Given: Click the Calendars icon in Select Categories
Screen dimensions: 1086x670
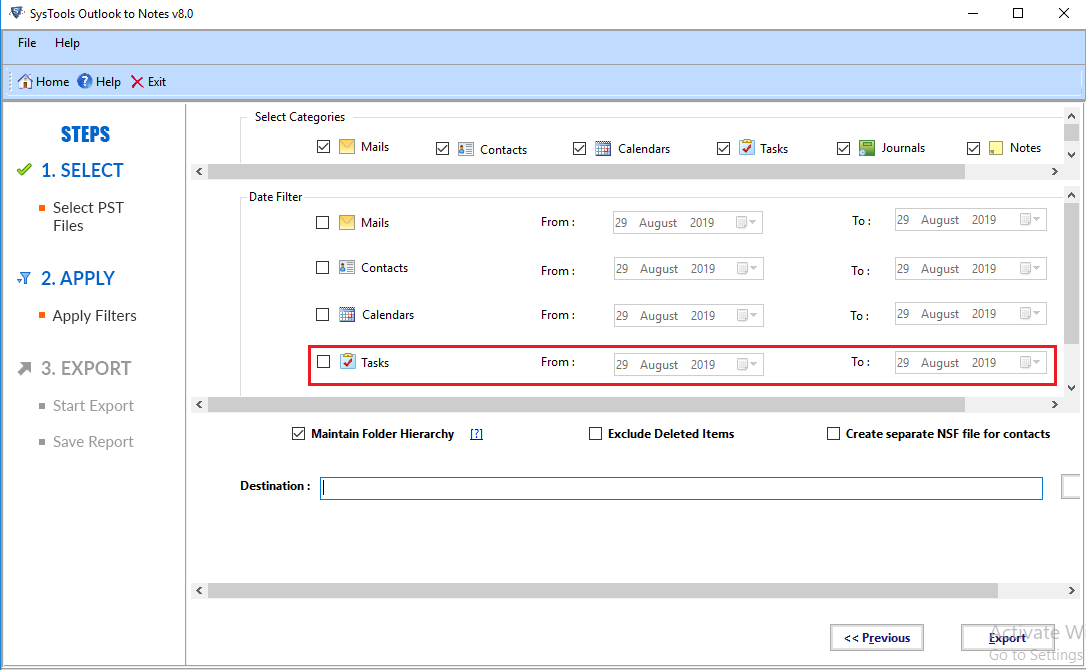Looking at the screenshot, I should click(603, 148).
